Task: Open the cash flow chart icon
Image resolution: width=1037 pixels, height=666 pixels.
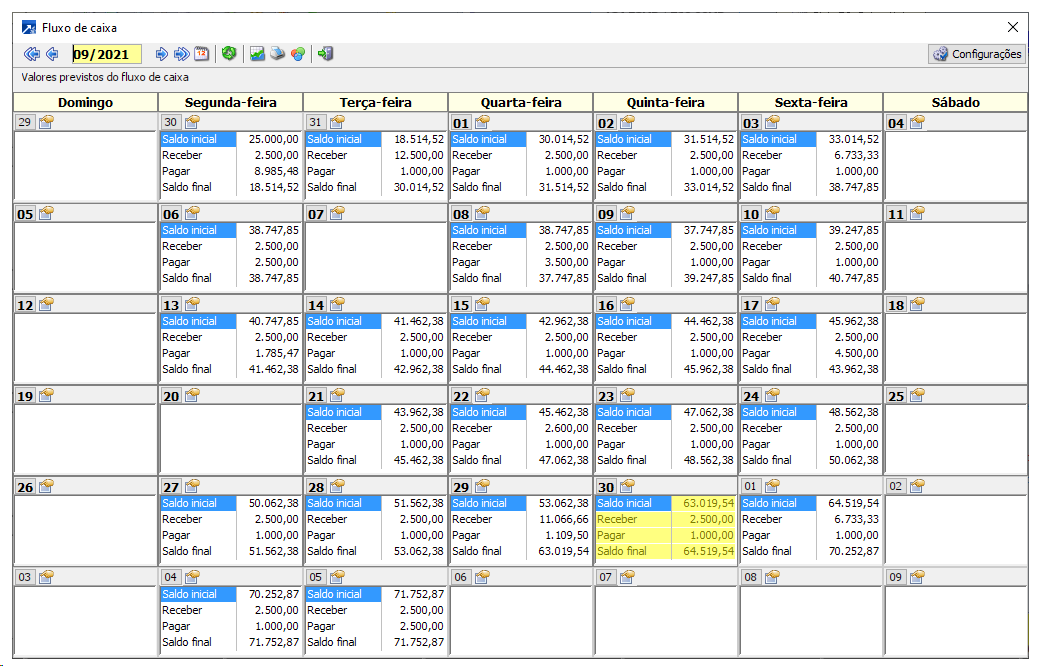Action: point(258,54)
